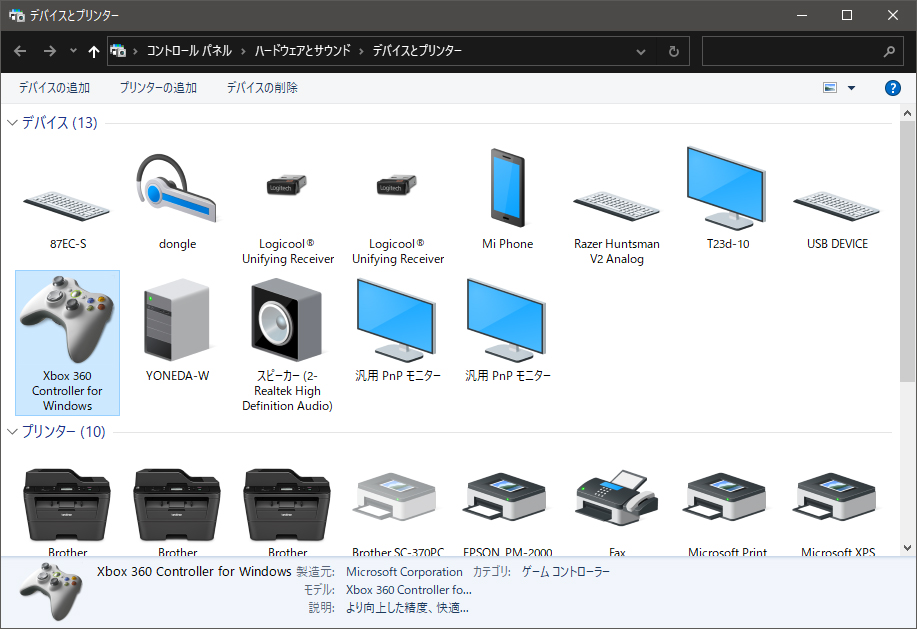Expand chevron after コントロール パネル breadcrumb

(243, 51)
